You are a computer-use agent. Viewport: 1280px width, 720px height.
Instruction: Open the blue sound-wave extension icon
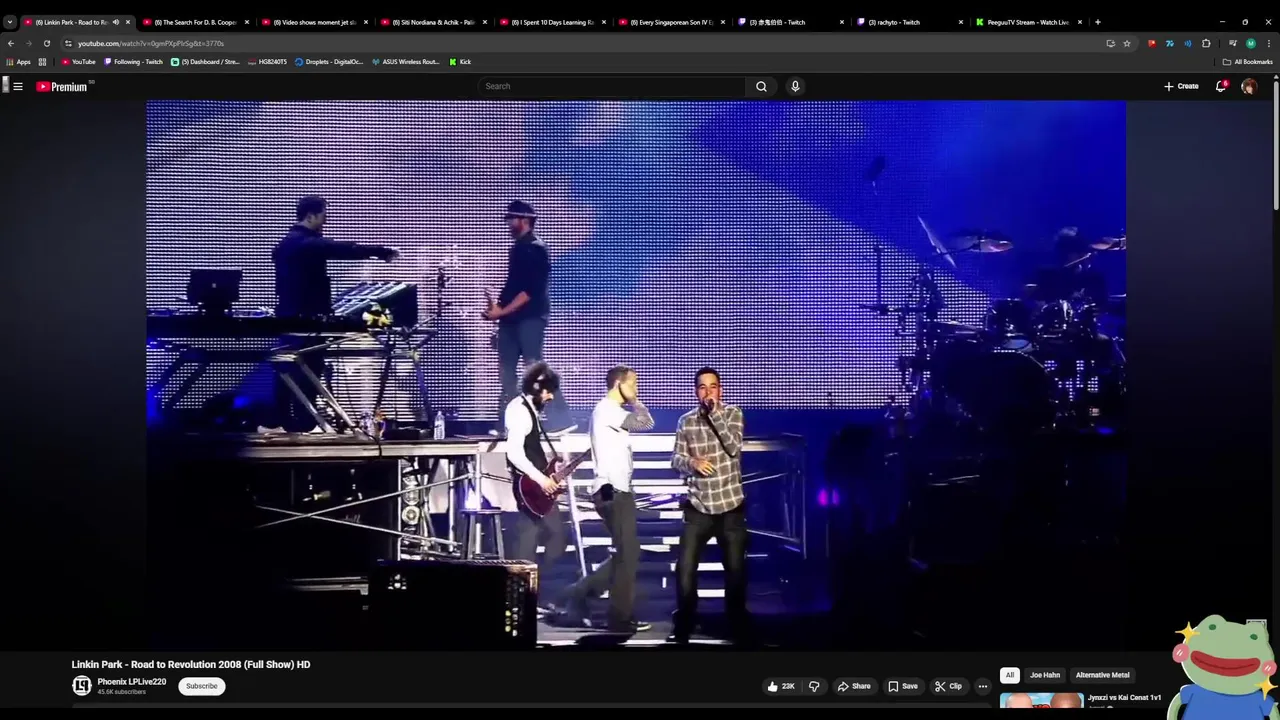tap(1188, 43)
